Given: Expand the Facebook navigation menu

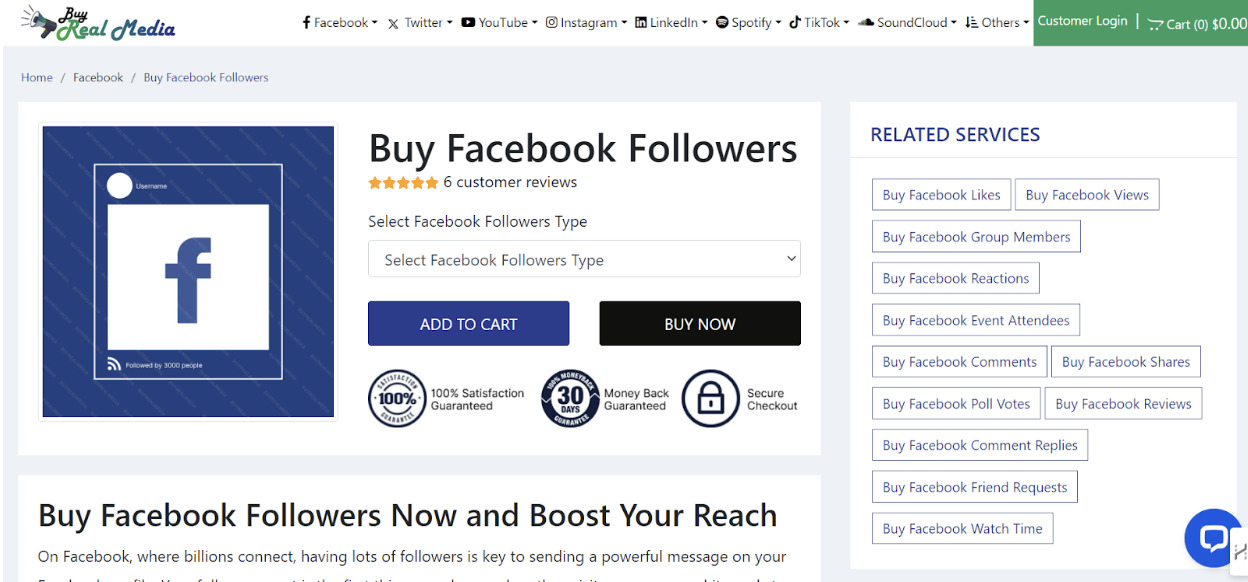Looking at the screenshot, I should pyautogui.click(x=340, y=23).
